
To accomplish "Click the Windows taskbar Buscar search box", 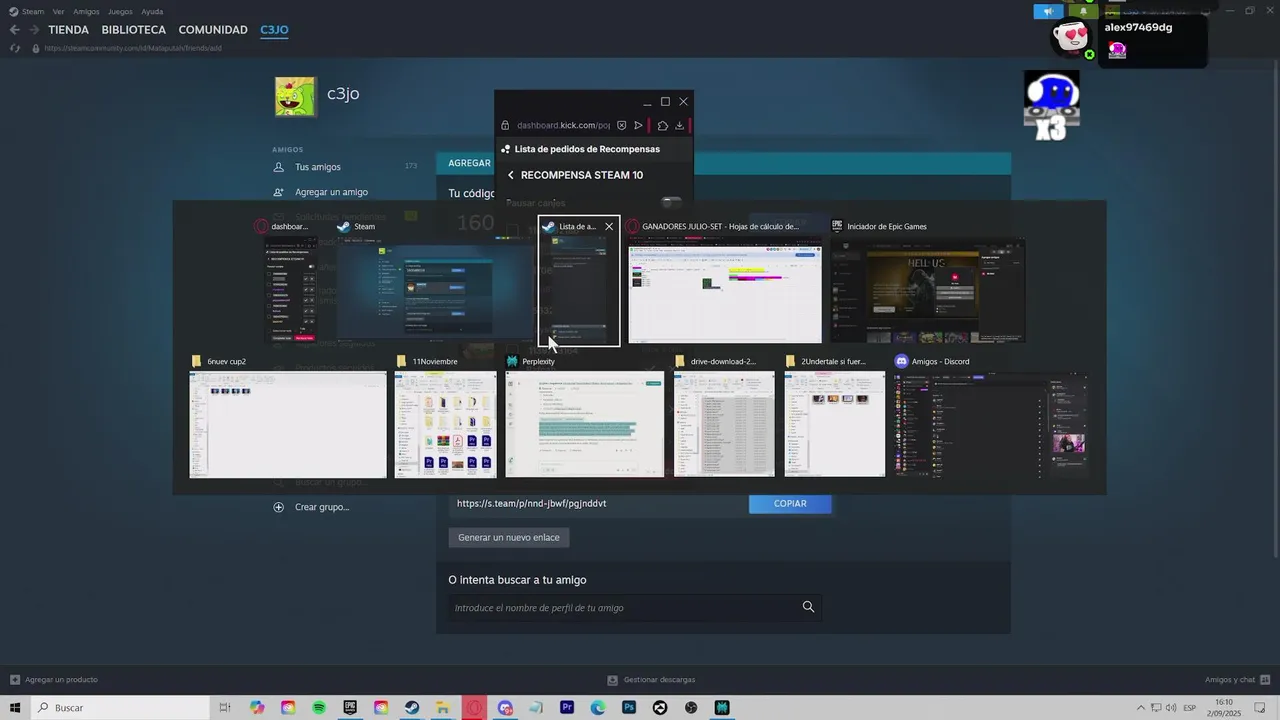I will (x=120, y=708).
